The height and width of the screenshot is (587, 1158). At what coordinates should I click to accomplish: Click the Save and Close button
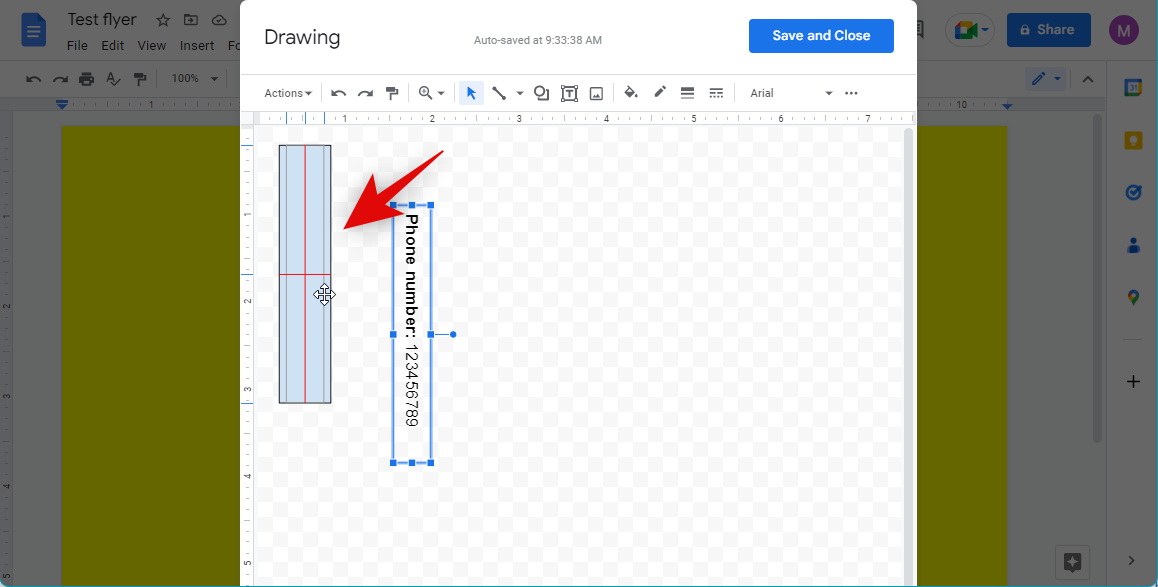(821, 36)
